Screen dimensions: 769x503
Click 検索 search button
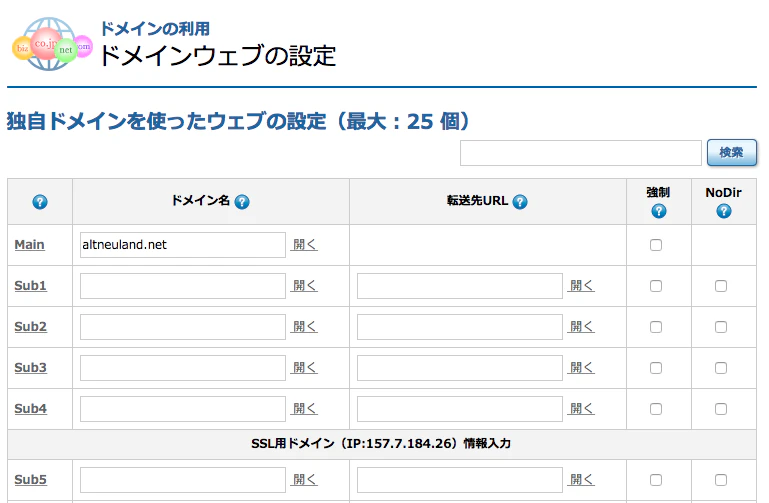click(731, 152)
